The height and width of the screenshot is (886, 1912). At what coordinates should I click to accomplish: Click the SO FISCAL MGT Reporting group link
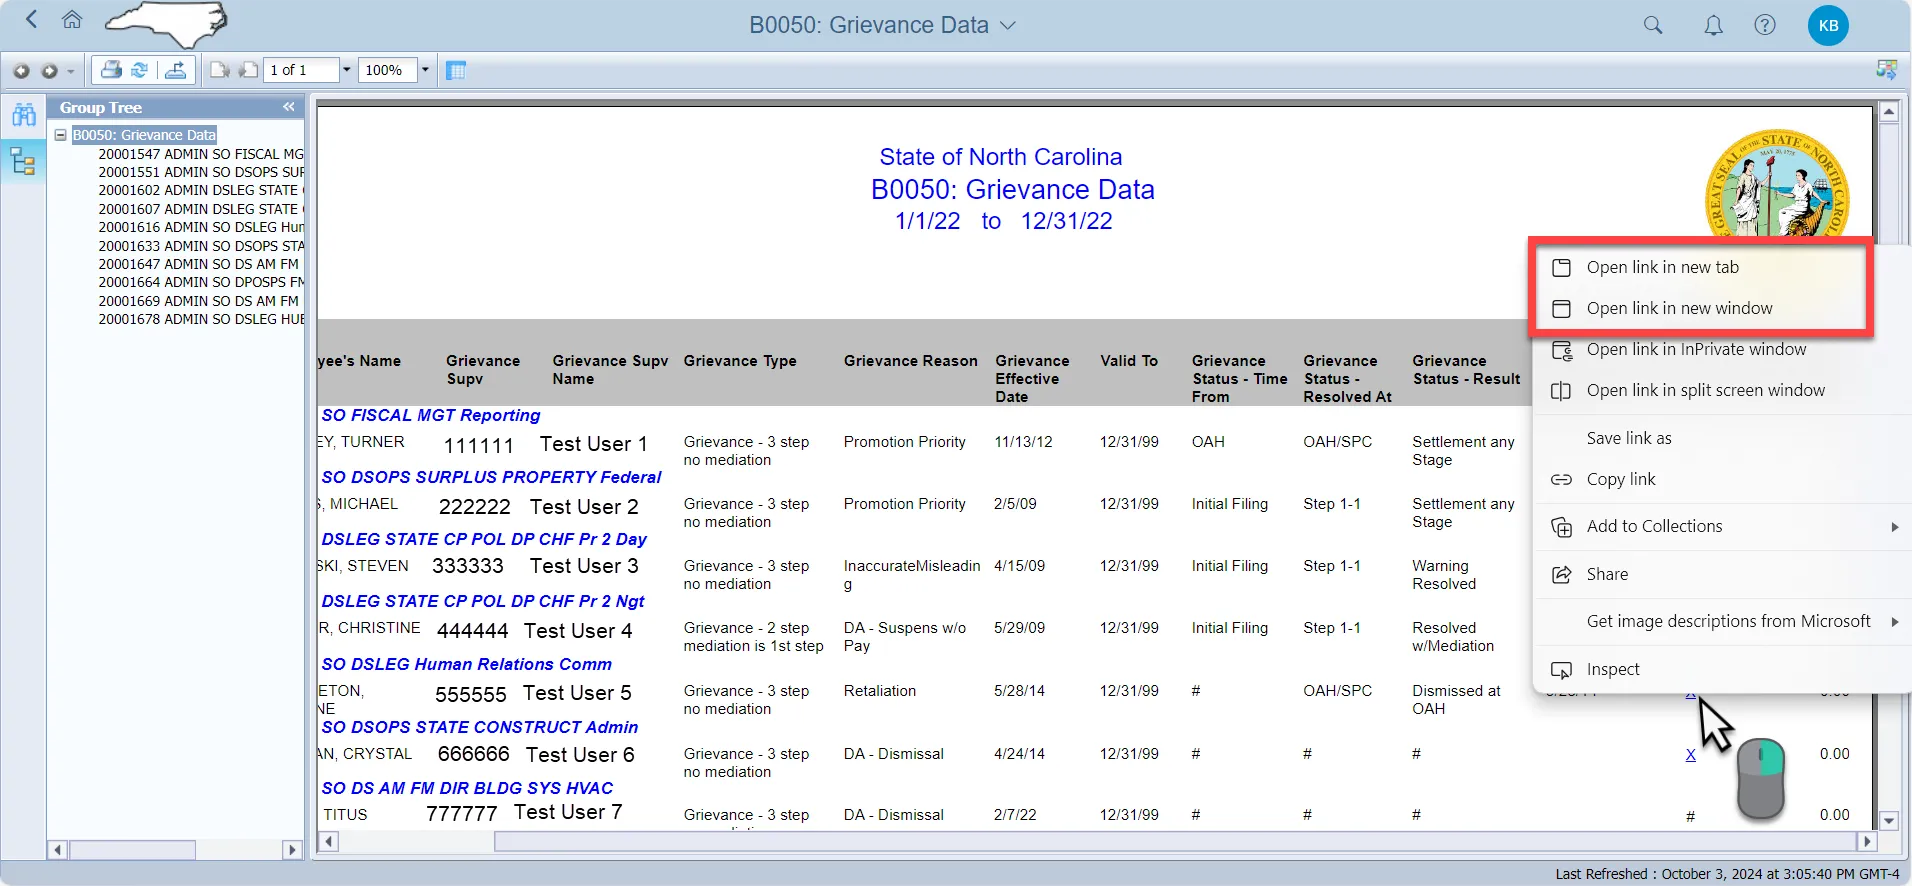pos(430,415)
